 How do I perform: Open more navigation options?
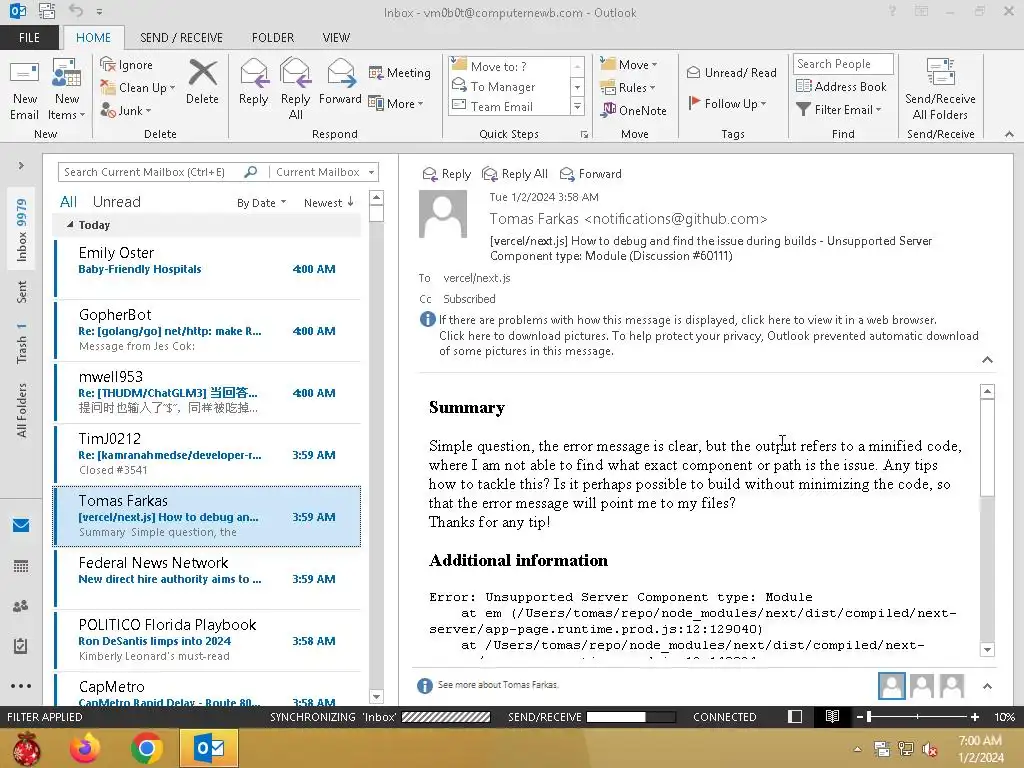21,686
